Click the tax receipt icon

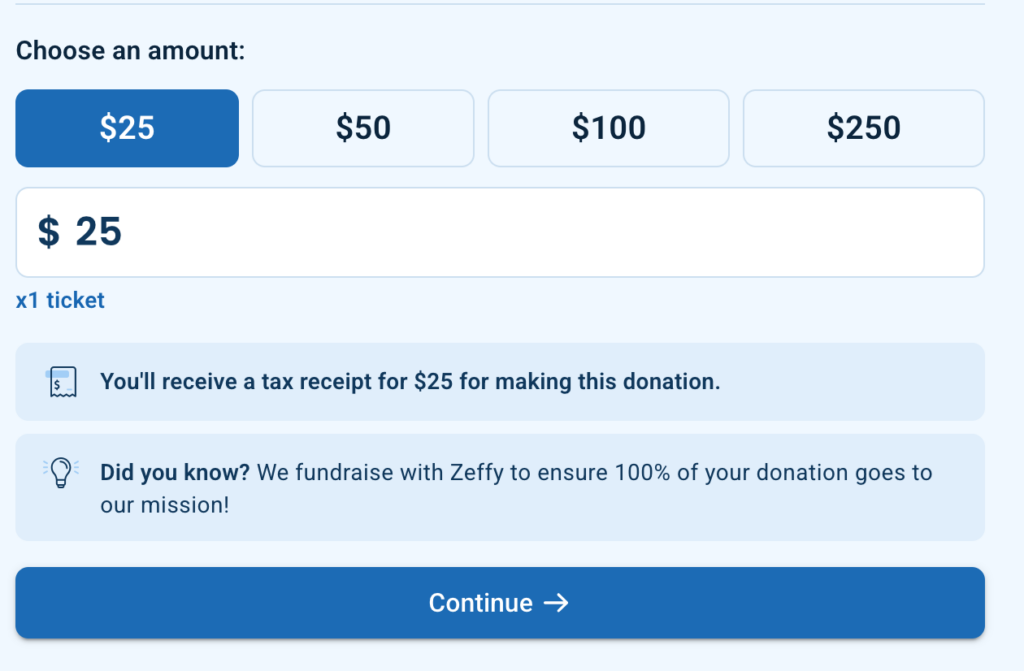pyautogui.click(x=62, y=382)
